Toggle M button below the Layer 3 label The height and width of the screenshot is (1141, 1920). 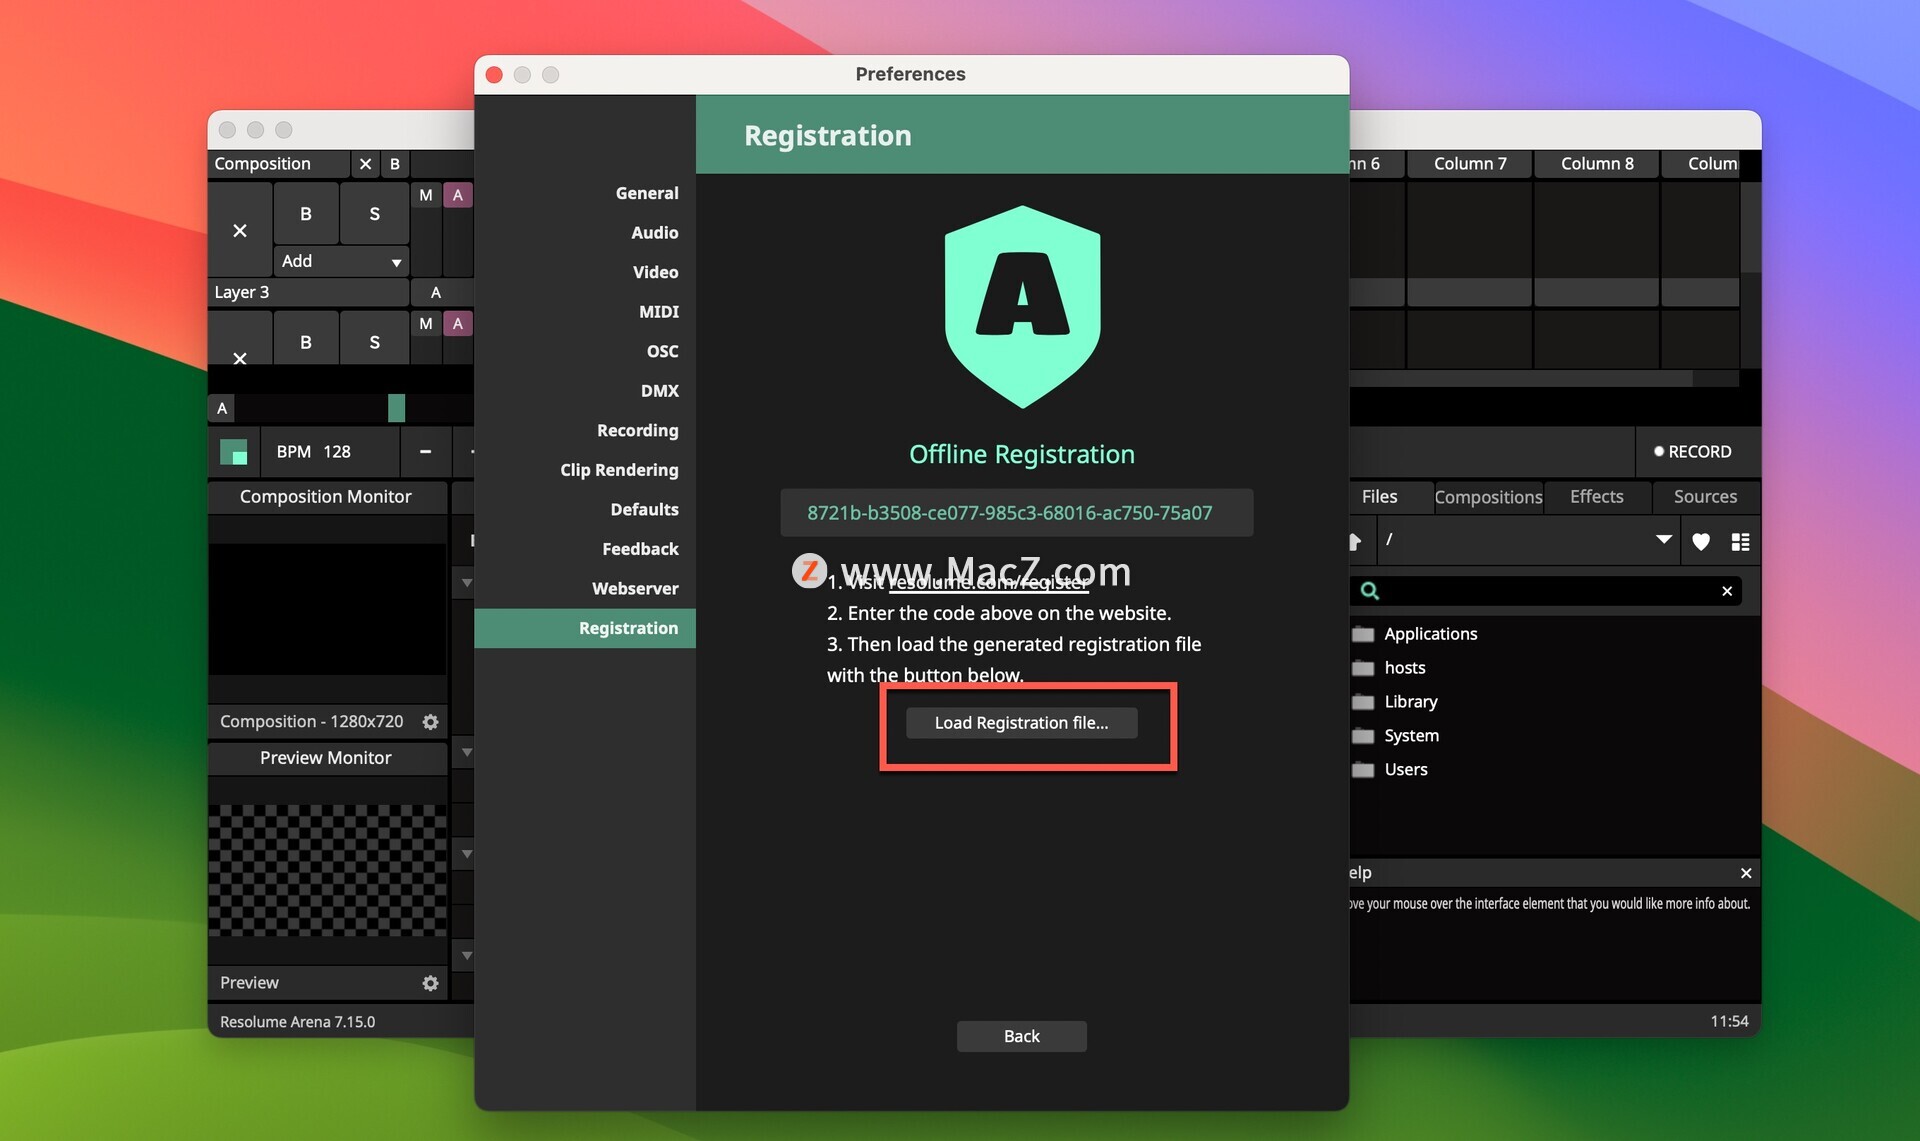(x=426, y=323)
